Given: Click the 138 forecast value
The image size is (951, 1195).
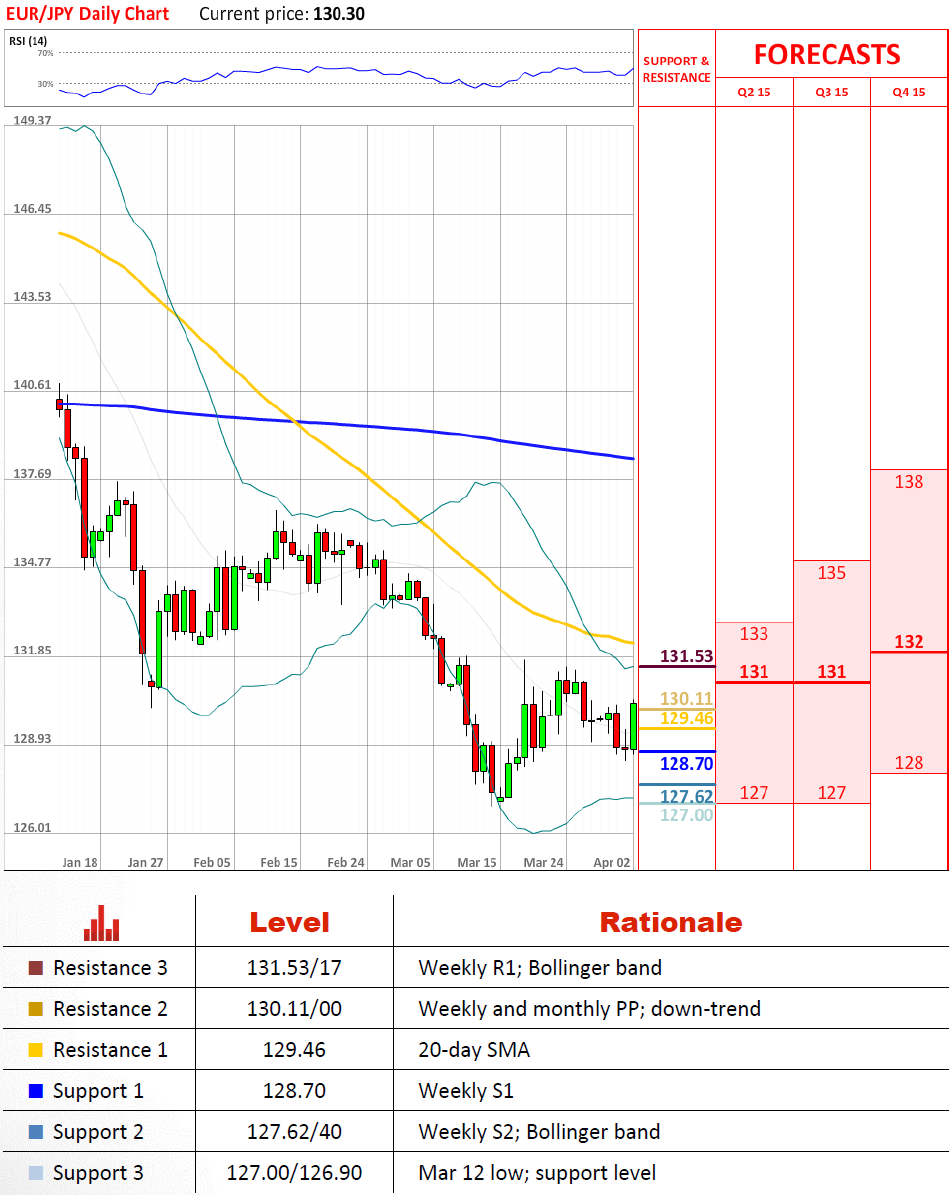Looking at the screenshot, I should click(x=908, y=482).
